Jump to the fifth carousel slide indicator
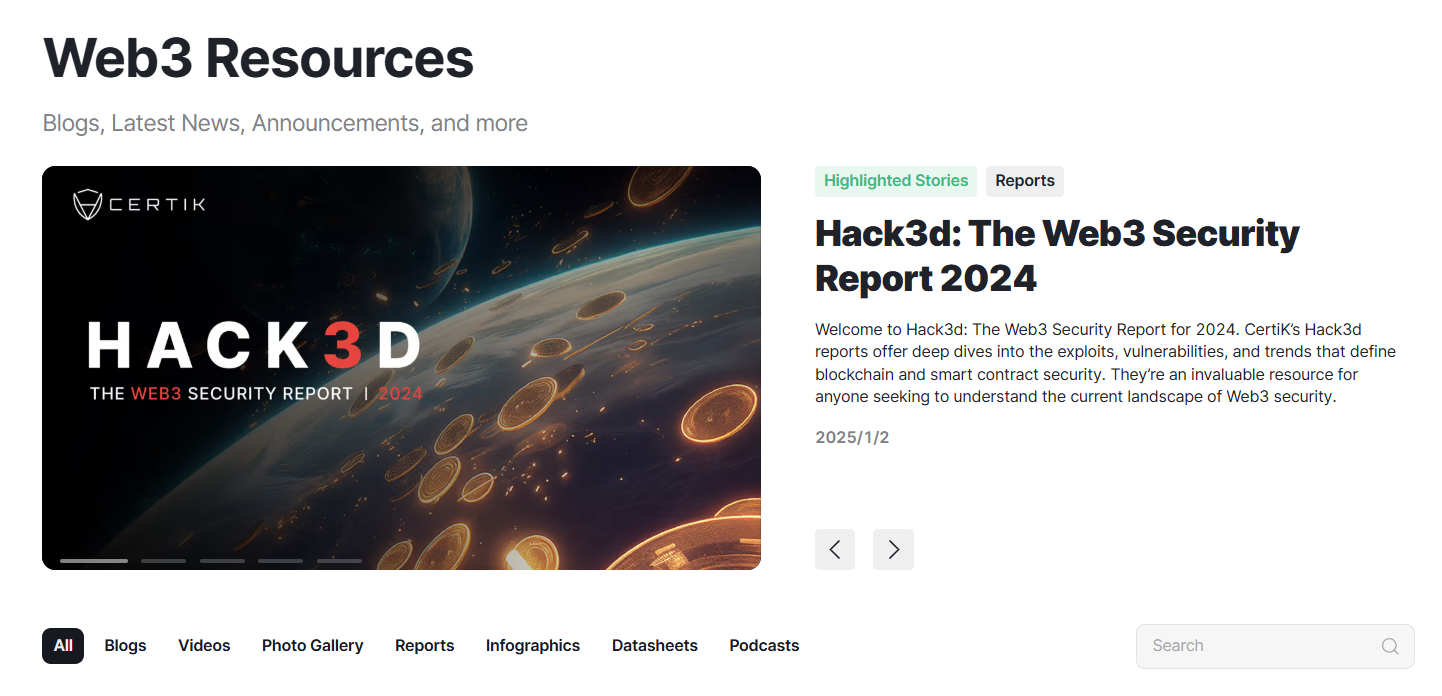 coord(339,561)
